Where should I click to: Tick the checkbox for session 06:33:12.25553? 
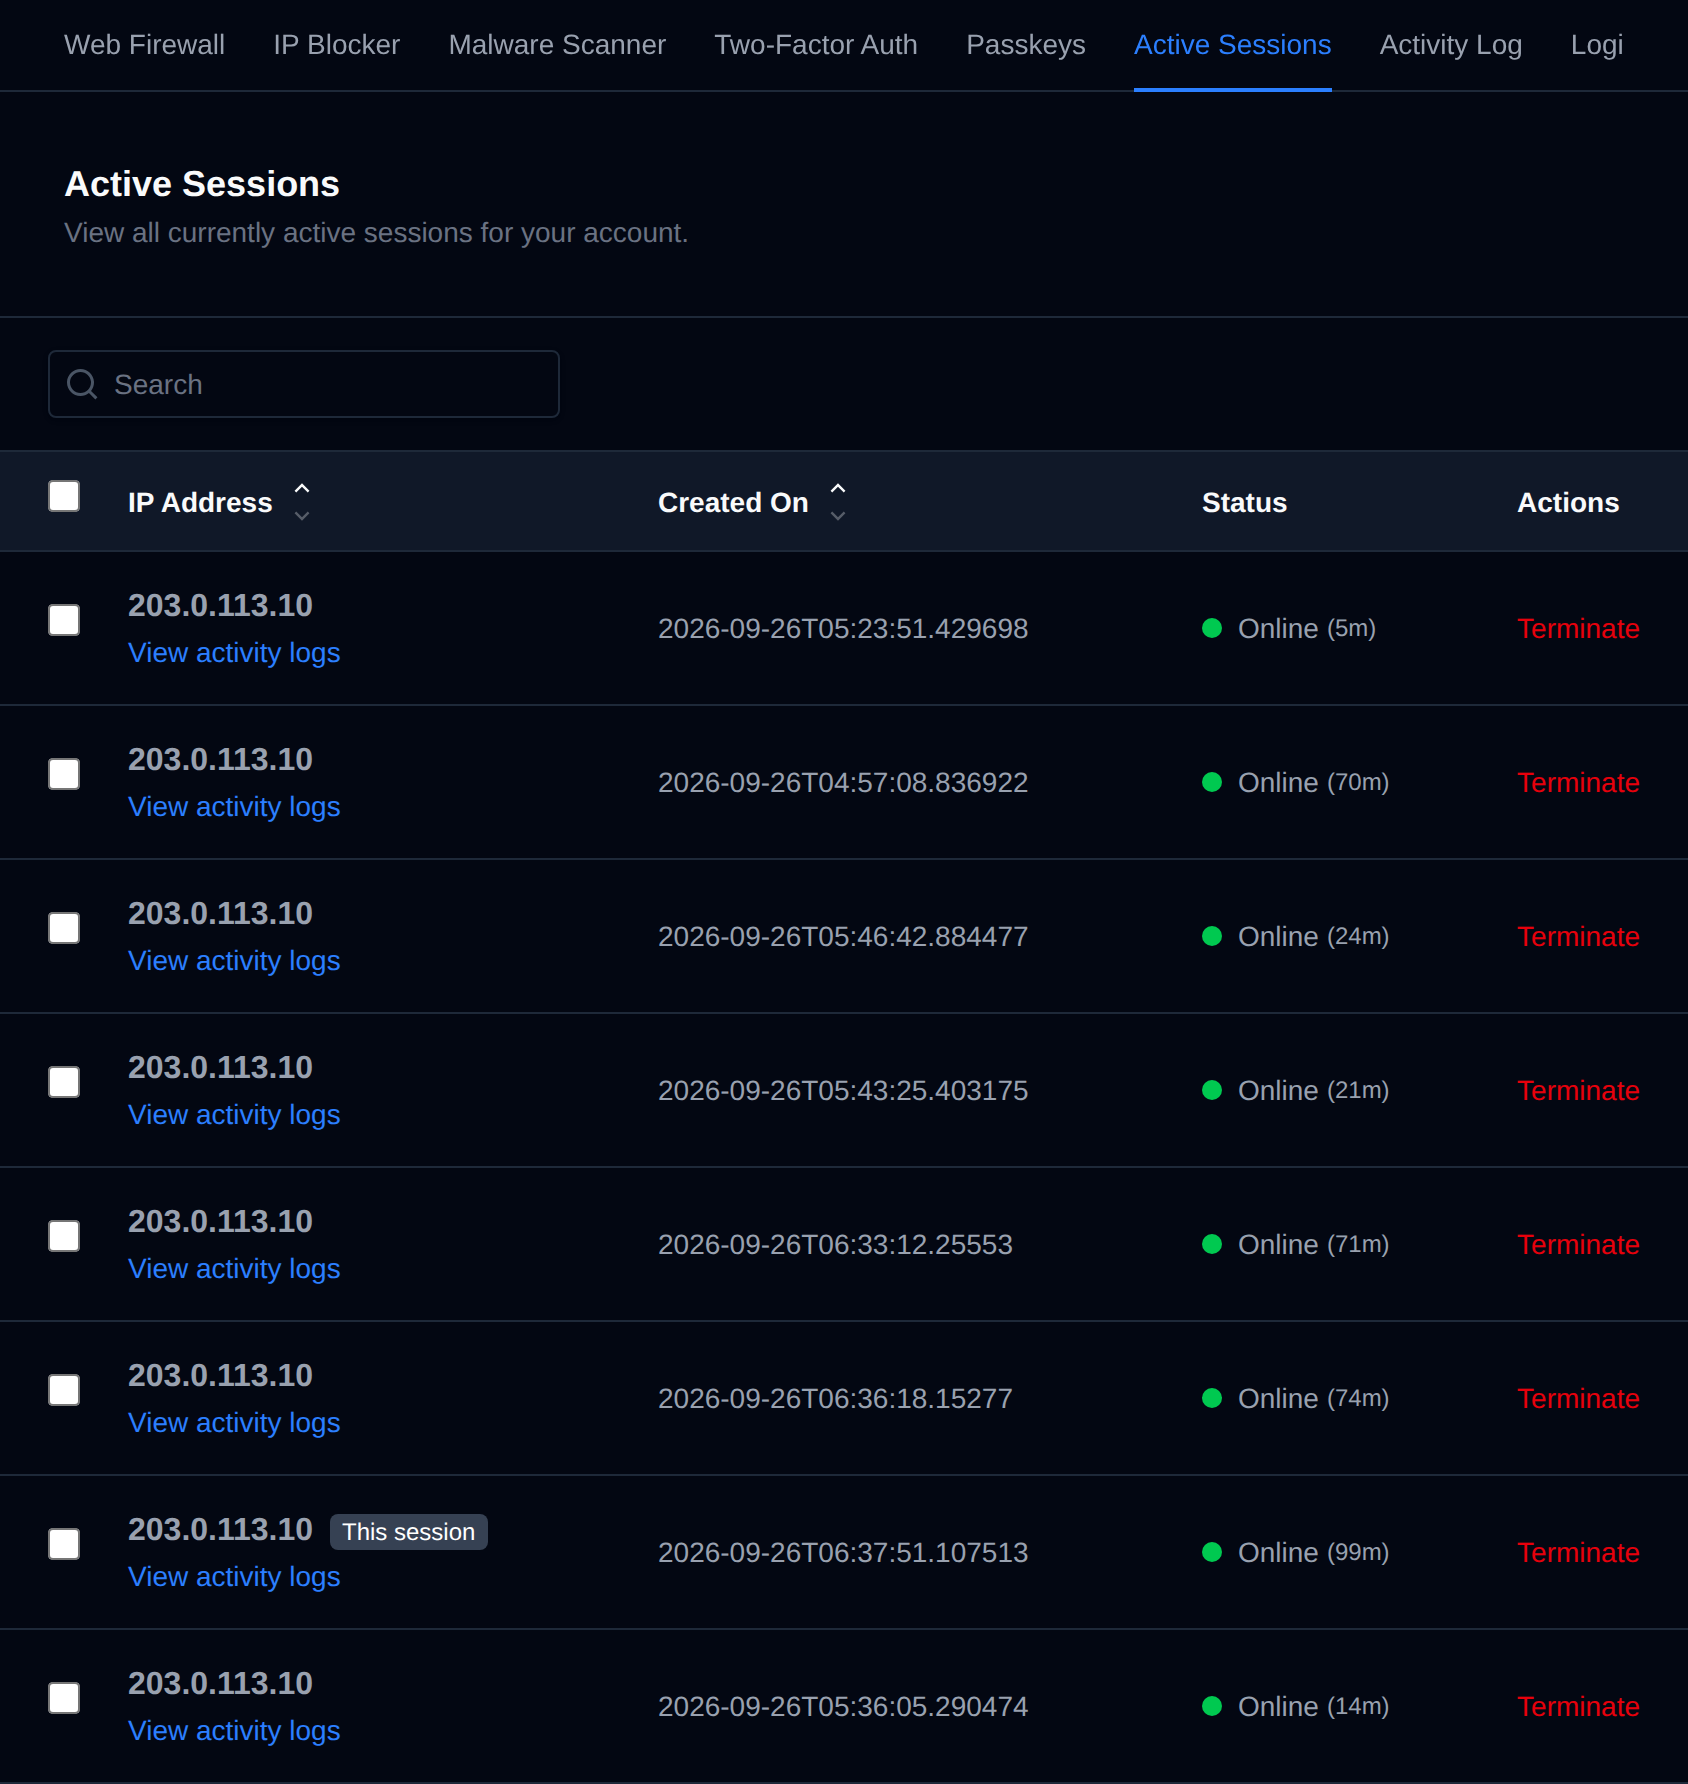tap(64, 1236)
